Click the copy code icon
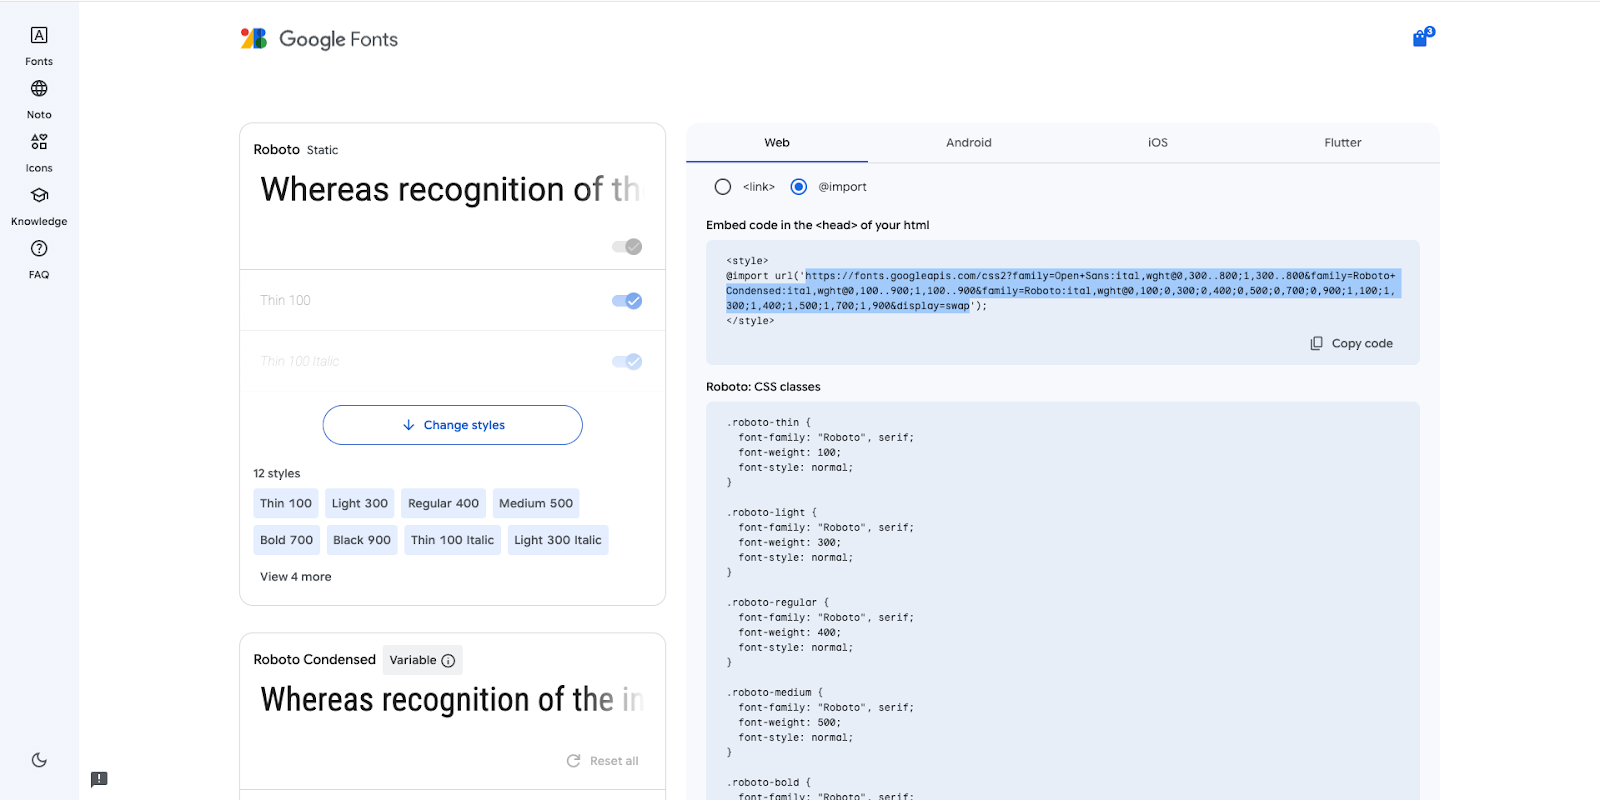 (1316, 343)
